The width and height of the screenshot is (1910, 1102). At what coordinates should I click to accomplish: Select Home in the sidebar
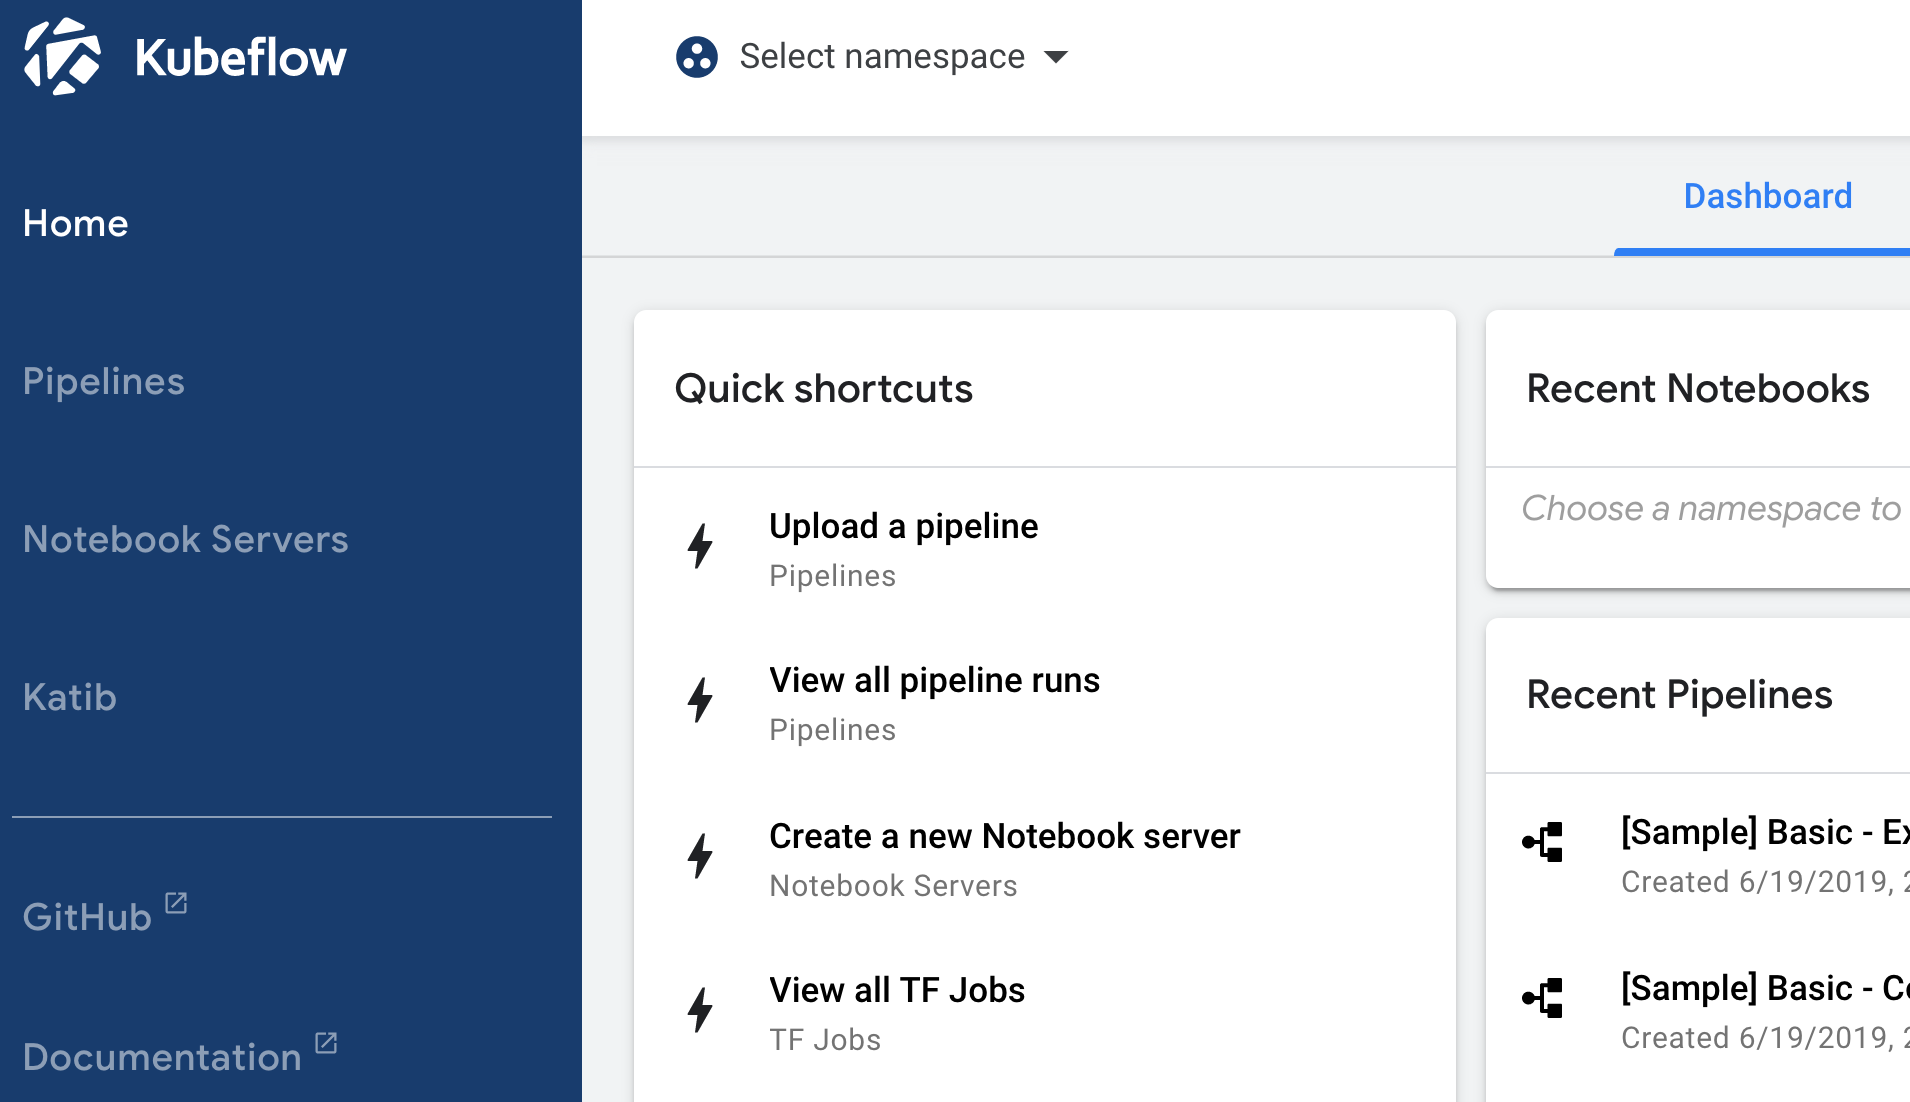pyautogui.click(x=75, y=224)
